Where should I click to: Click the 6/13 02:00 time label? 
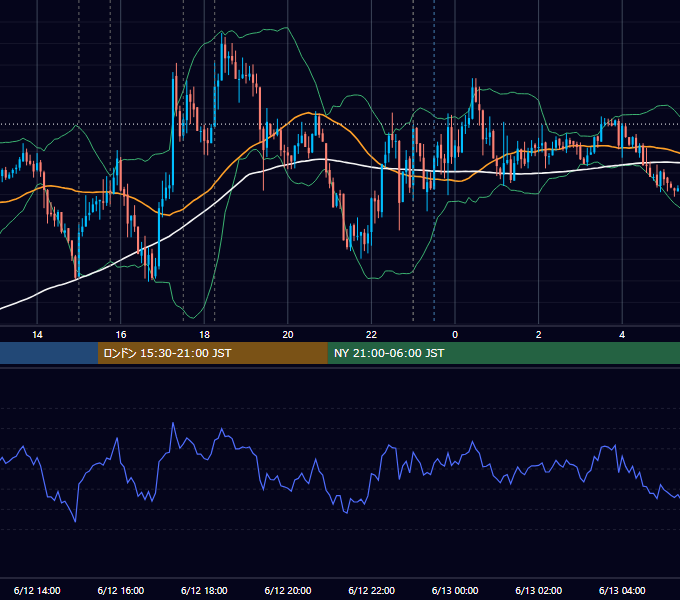[539, 590]
